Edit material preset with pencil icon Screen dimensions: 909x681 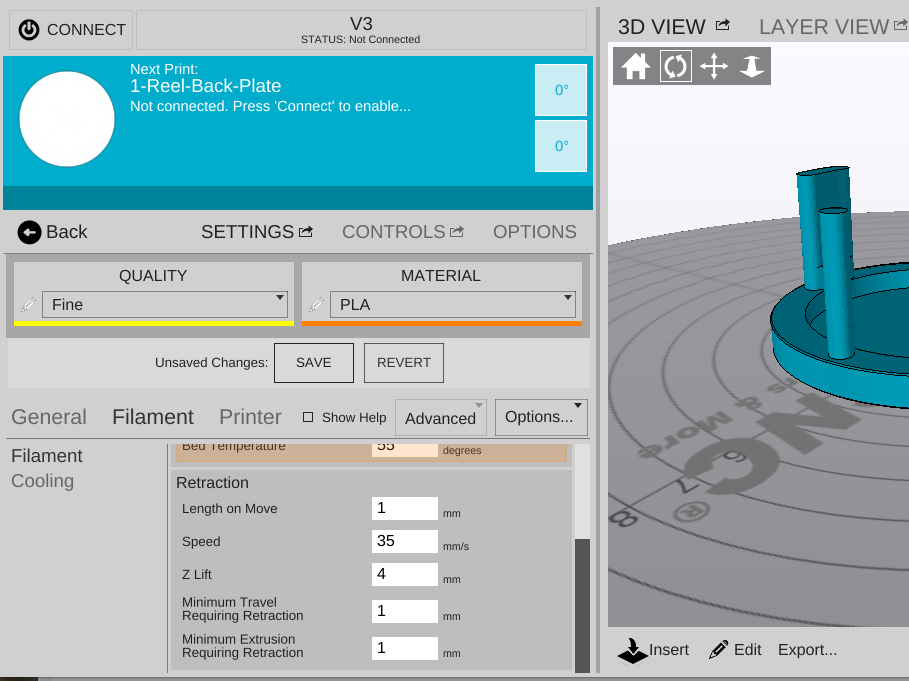[x=317, y=304]
